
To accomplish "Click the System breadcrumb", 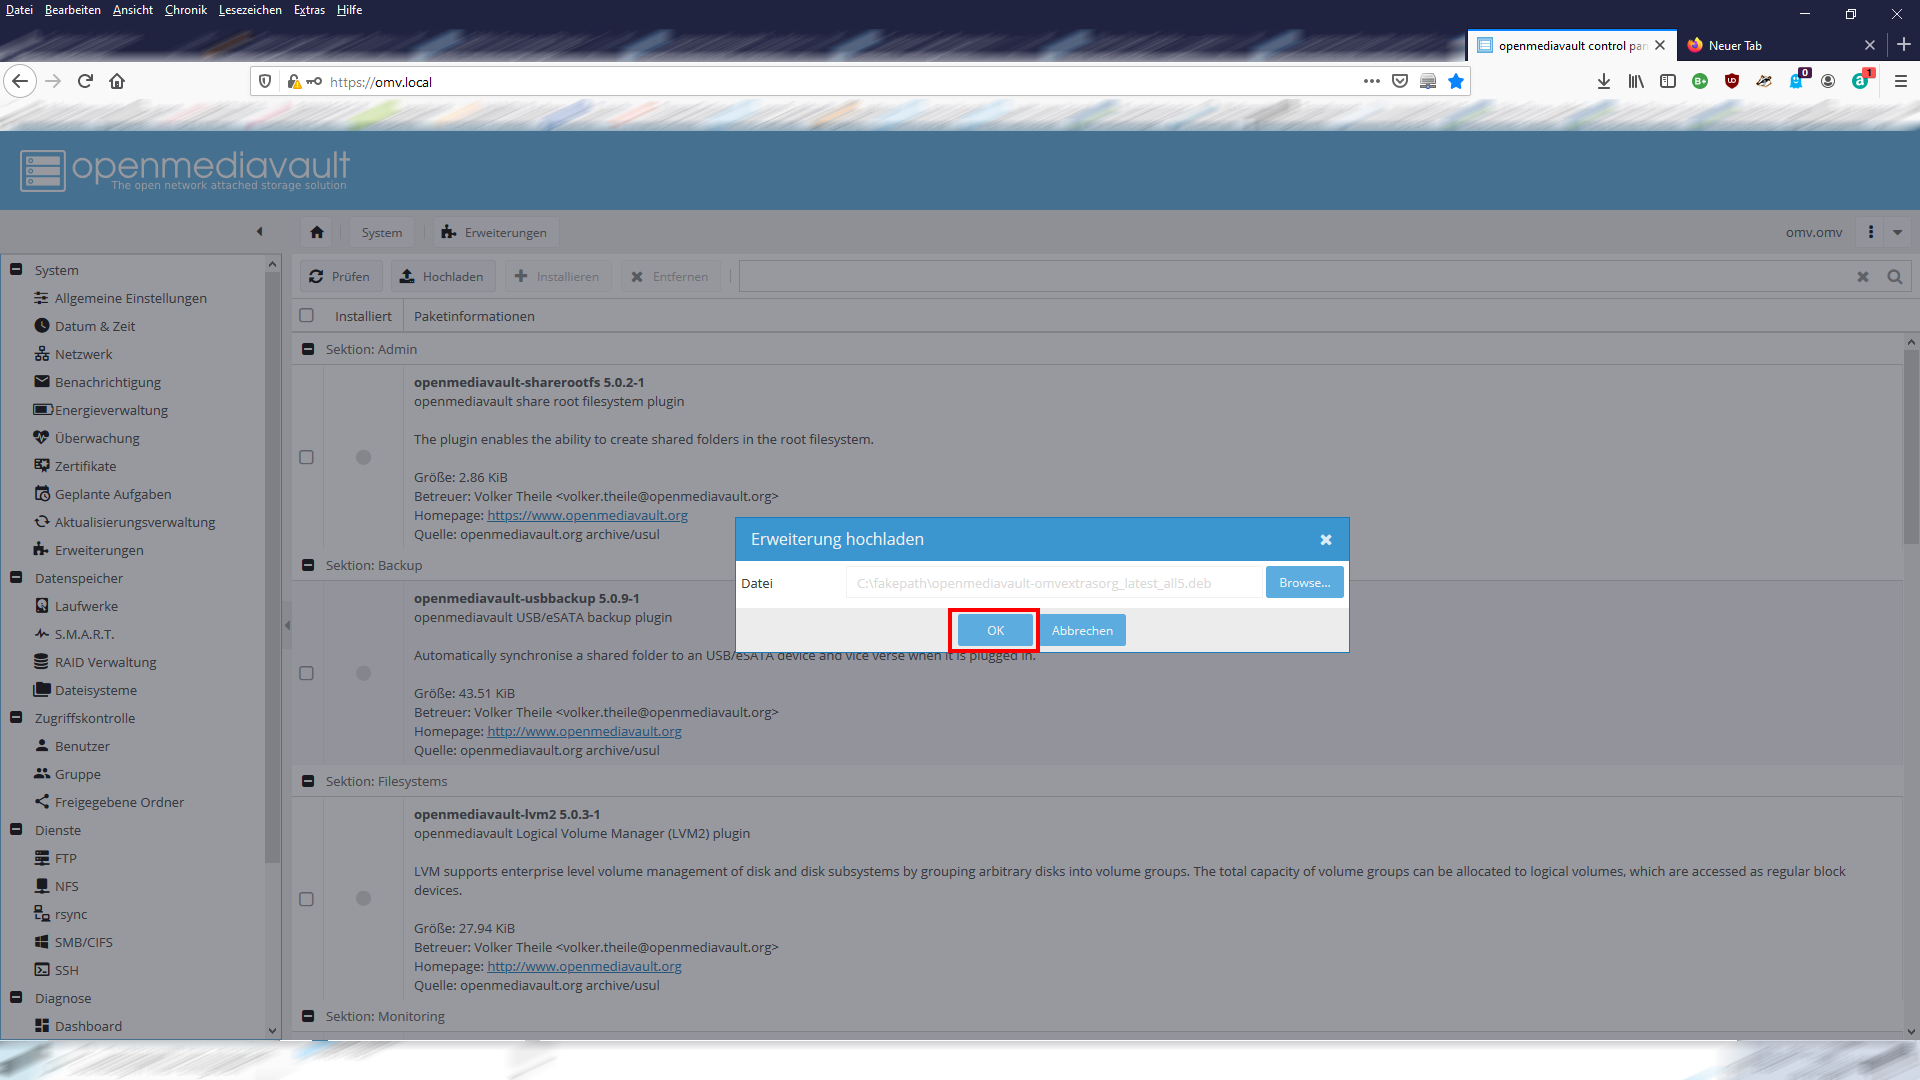I will (382, 232).
